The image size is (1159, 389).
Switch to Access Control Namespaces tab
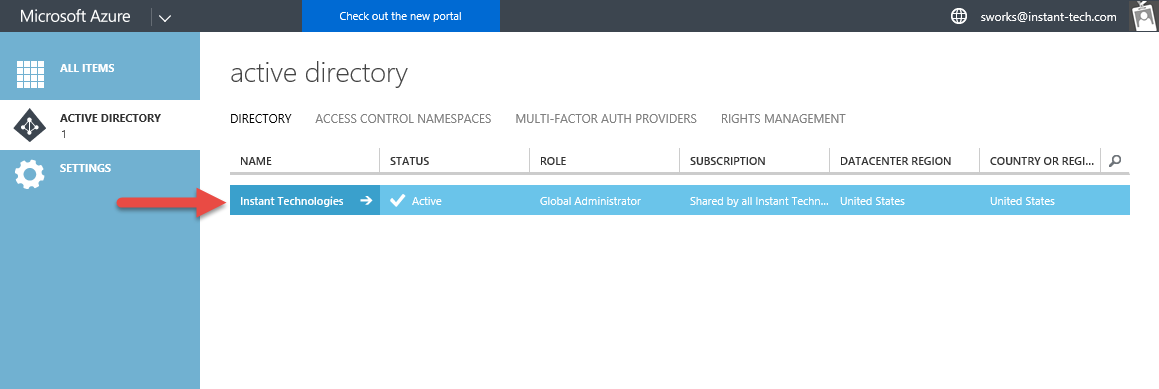pos(403,118)
